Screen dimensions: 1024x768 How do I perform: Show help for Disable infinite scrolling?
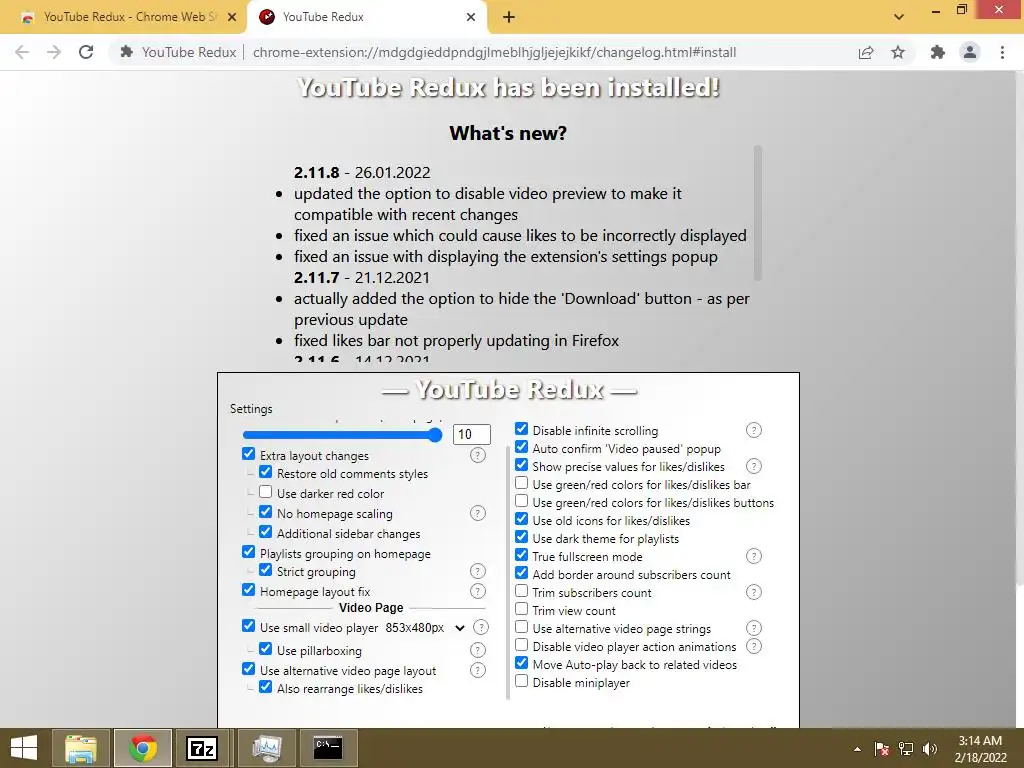[x=754, y=430]
